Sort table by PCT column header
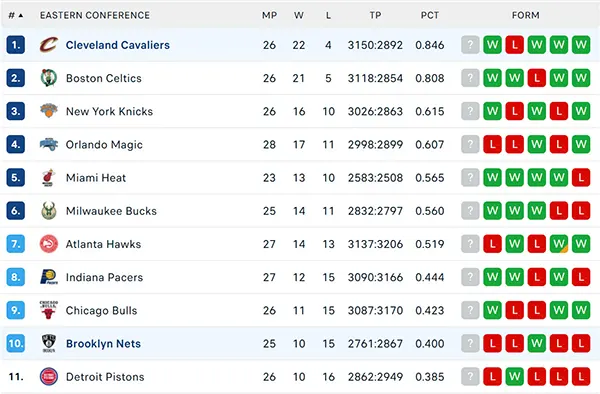Screen dimensions: 600x394 (x=430, y=15)
